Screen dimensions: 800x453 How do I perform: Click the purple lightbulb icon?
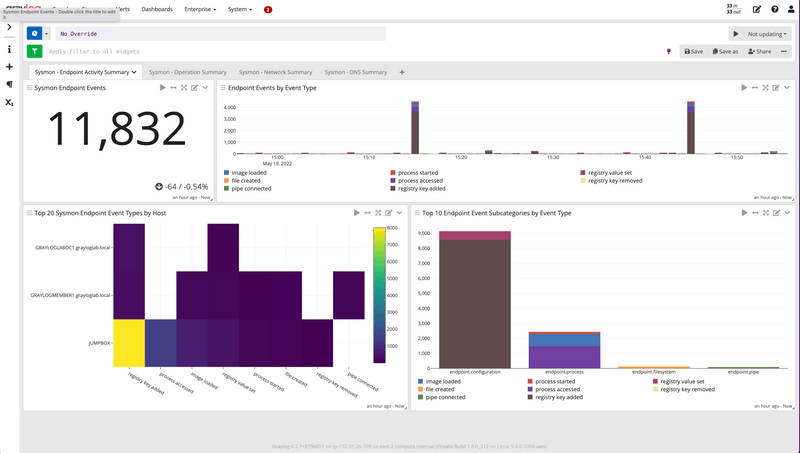coord(669,51)
